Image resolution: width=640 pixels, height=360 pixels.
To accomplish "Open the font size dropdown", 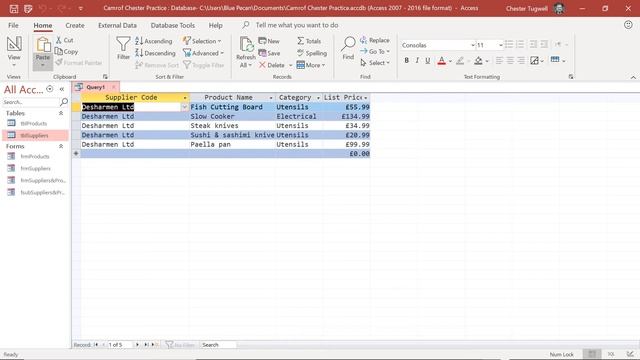I will tap(501, 45).
